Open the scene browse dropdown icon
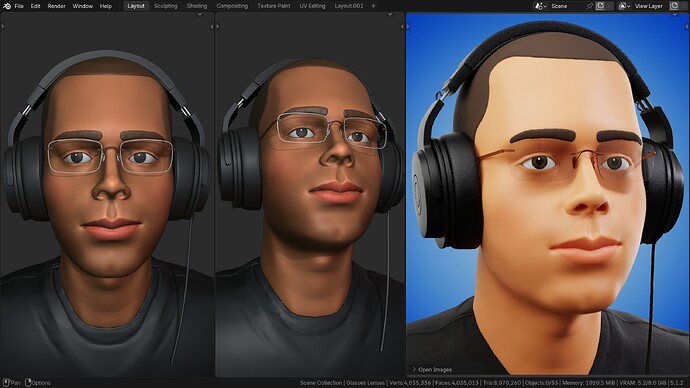Viewport: 690px width, 388px height. (540, 6)
